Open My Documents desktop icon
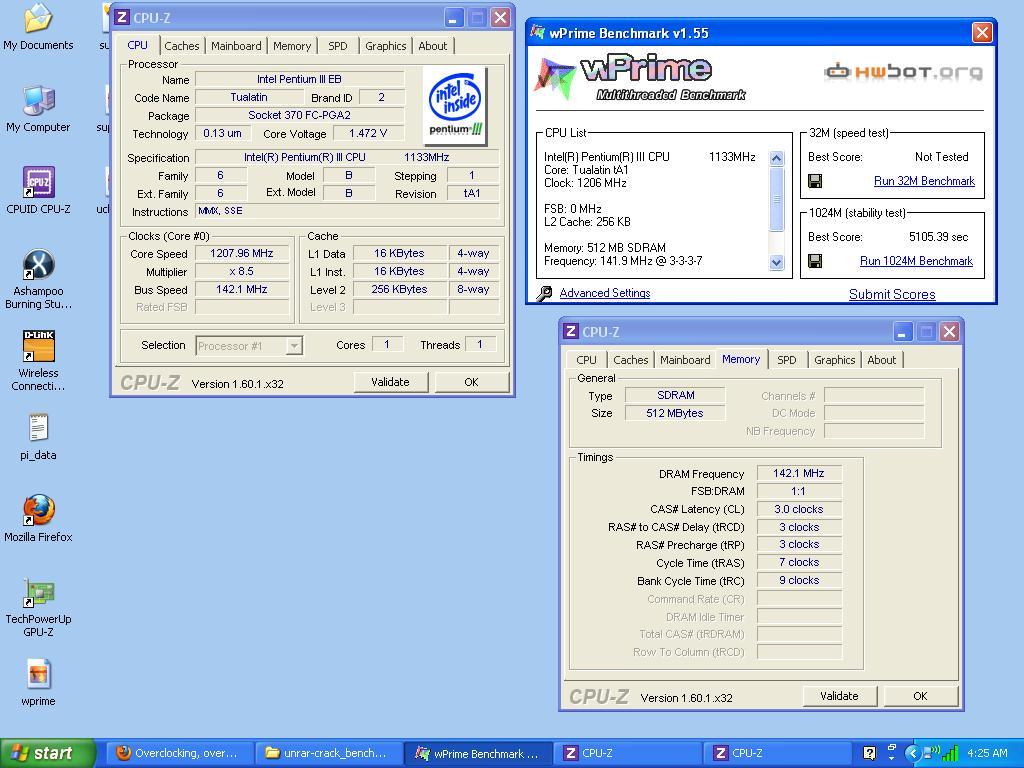Image resolution: width=1024 pixels, height=768 pixels. (x=38, y=27)
